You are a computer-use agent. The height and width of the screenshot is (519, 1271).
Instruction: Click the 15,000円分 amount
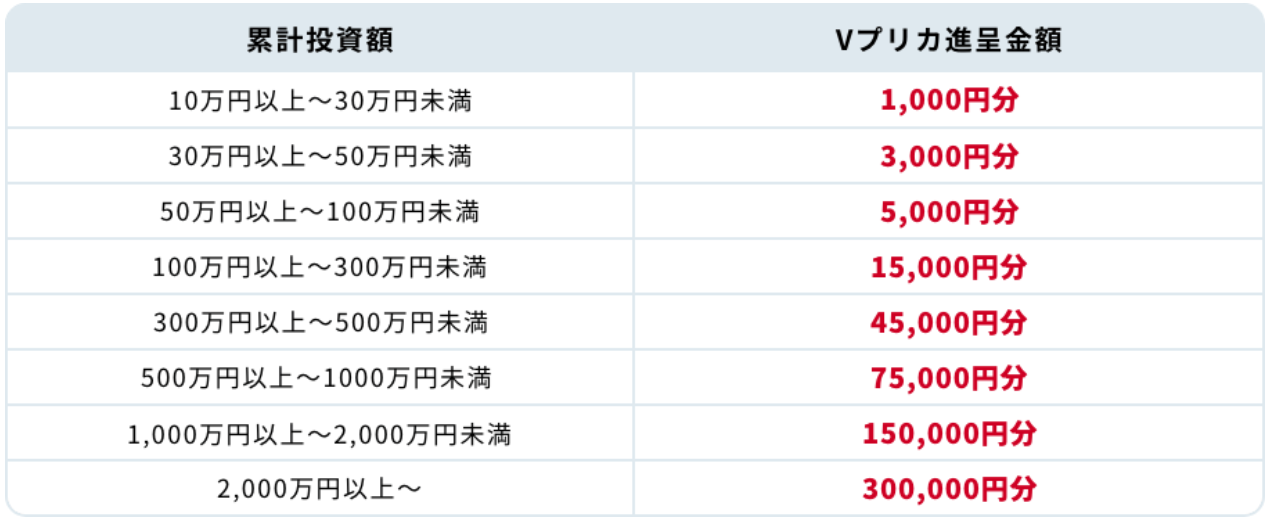pyautogui.click(x=949, y=268)
